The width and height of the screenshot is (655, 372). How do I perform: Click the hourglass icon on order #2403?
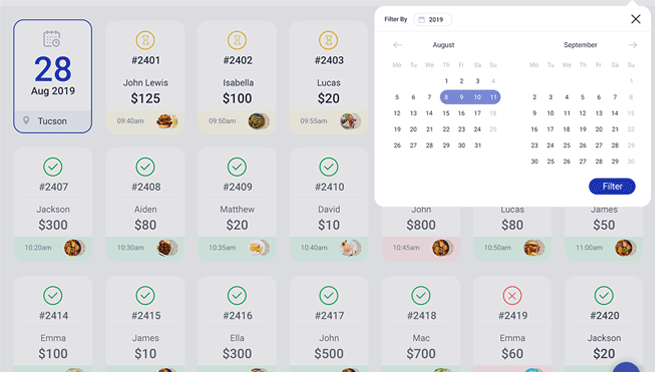tap(329, 40)
